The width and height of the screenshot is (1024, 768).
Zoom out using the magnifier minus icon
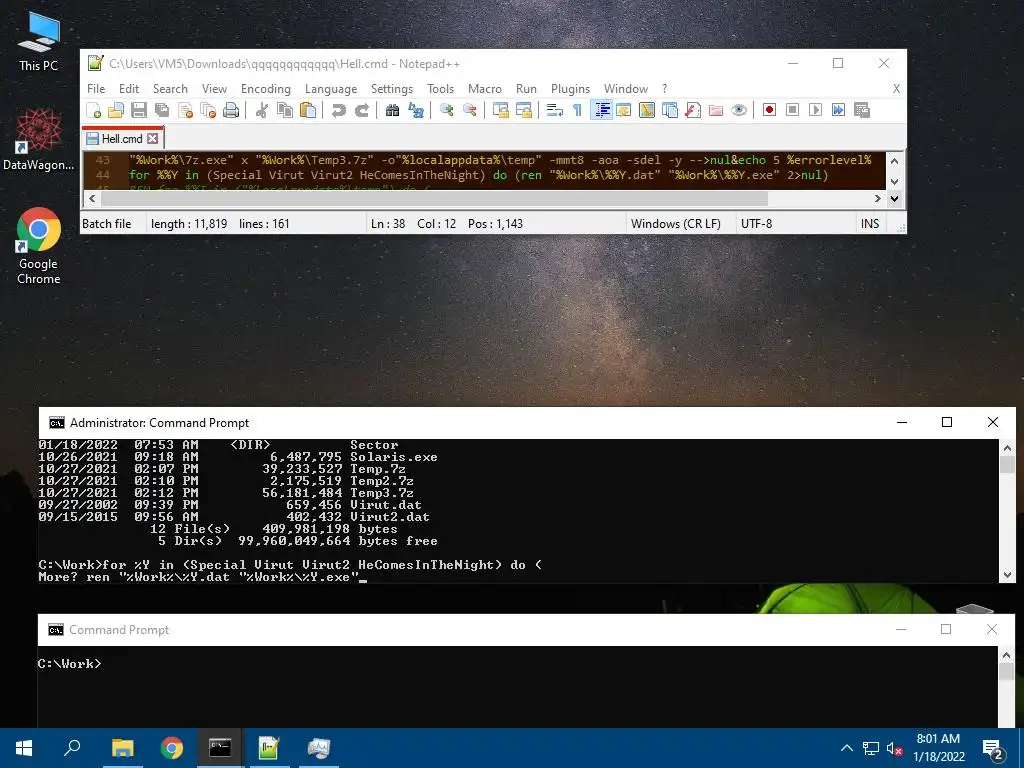tap(470, 110)
